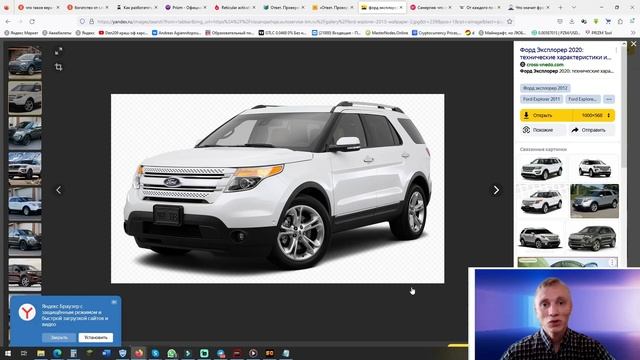Select the highlighted white Explorer thumbnail in strip

click(25, 98)
